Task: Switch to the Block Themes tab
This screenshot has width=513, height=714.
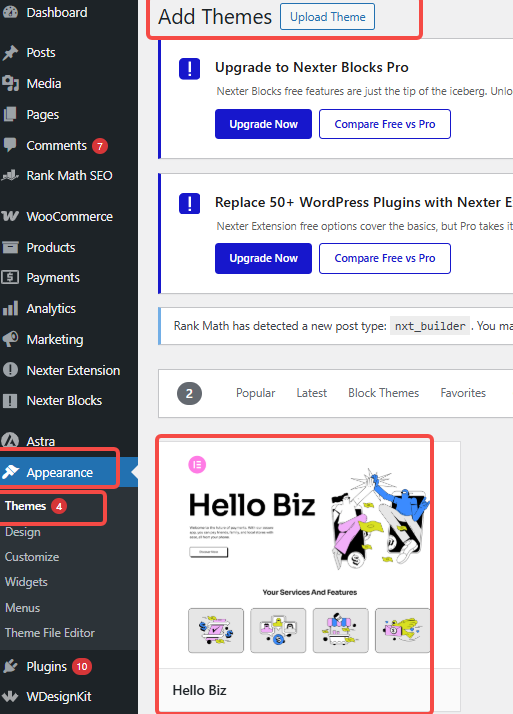Action: click(383, 393)
